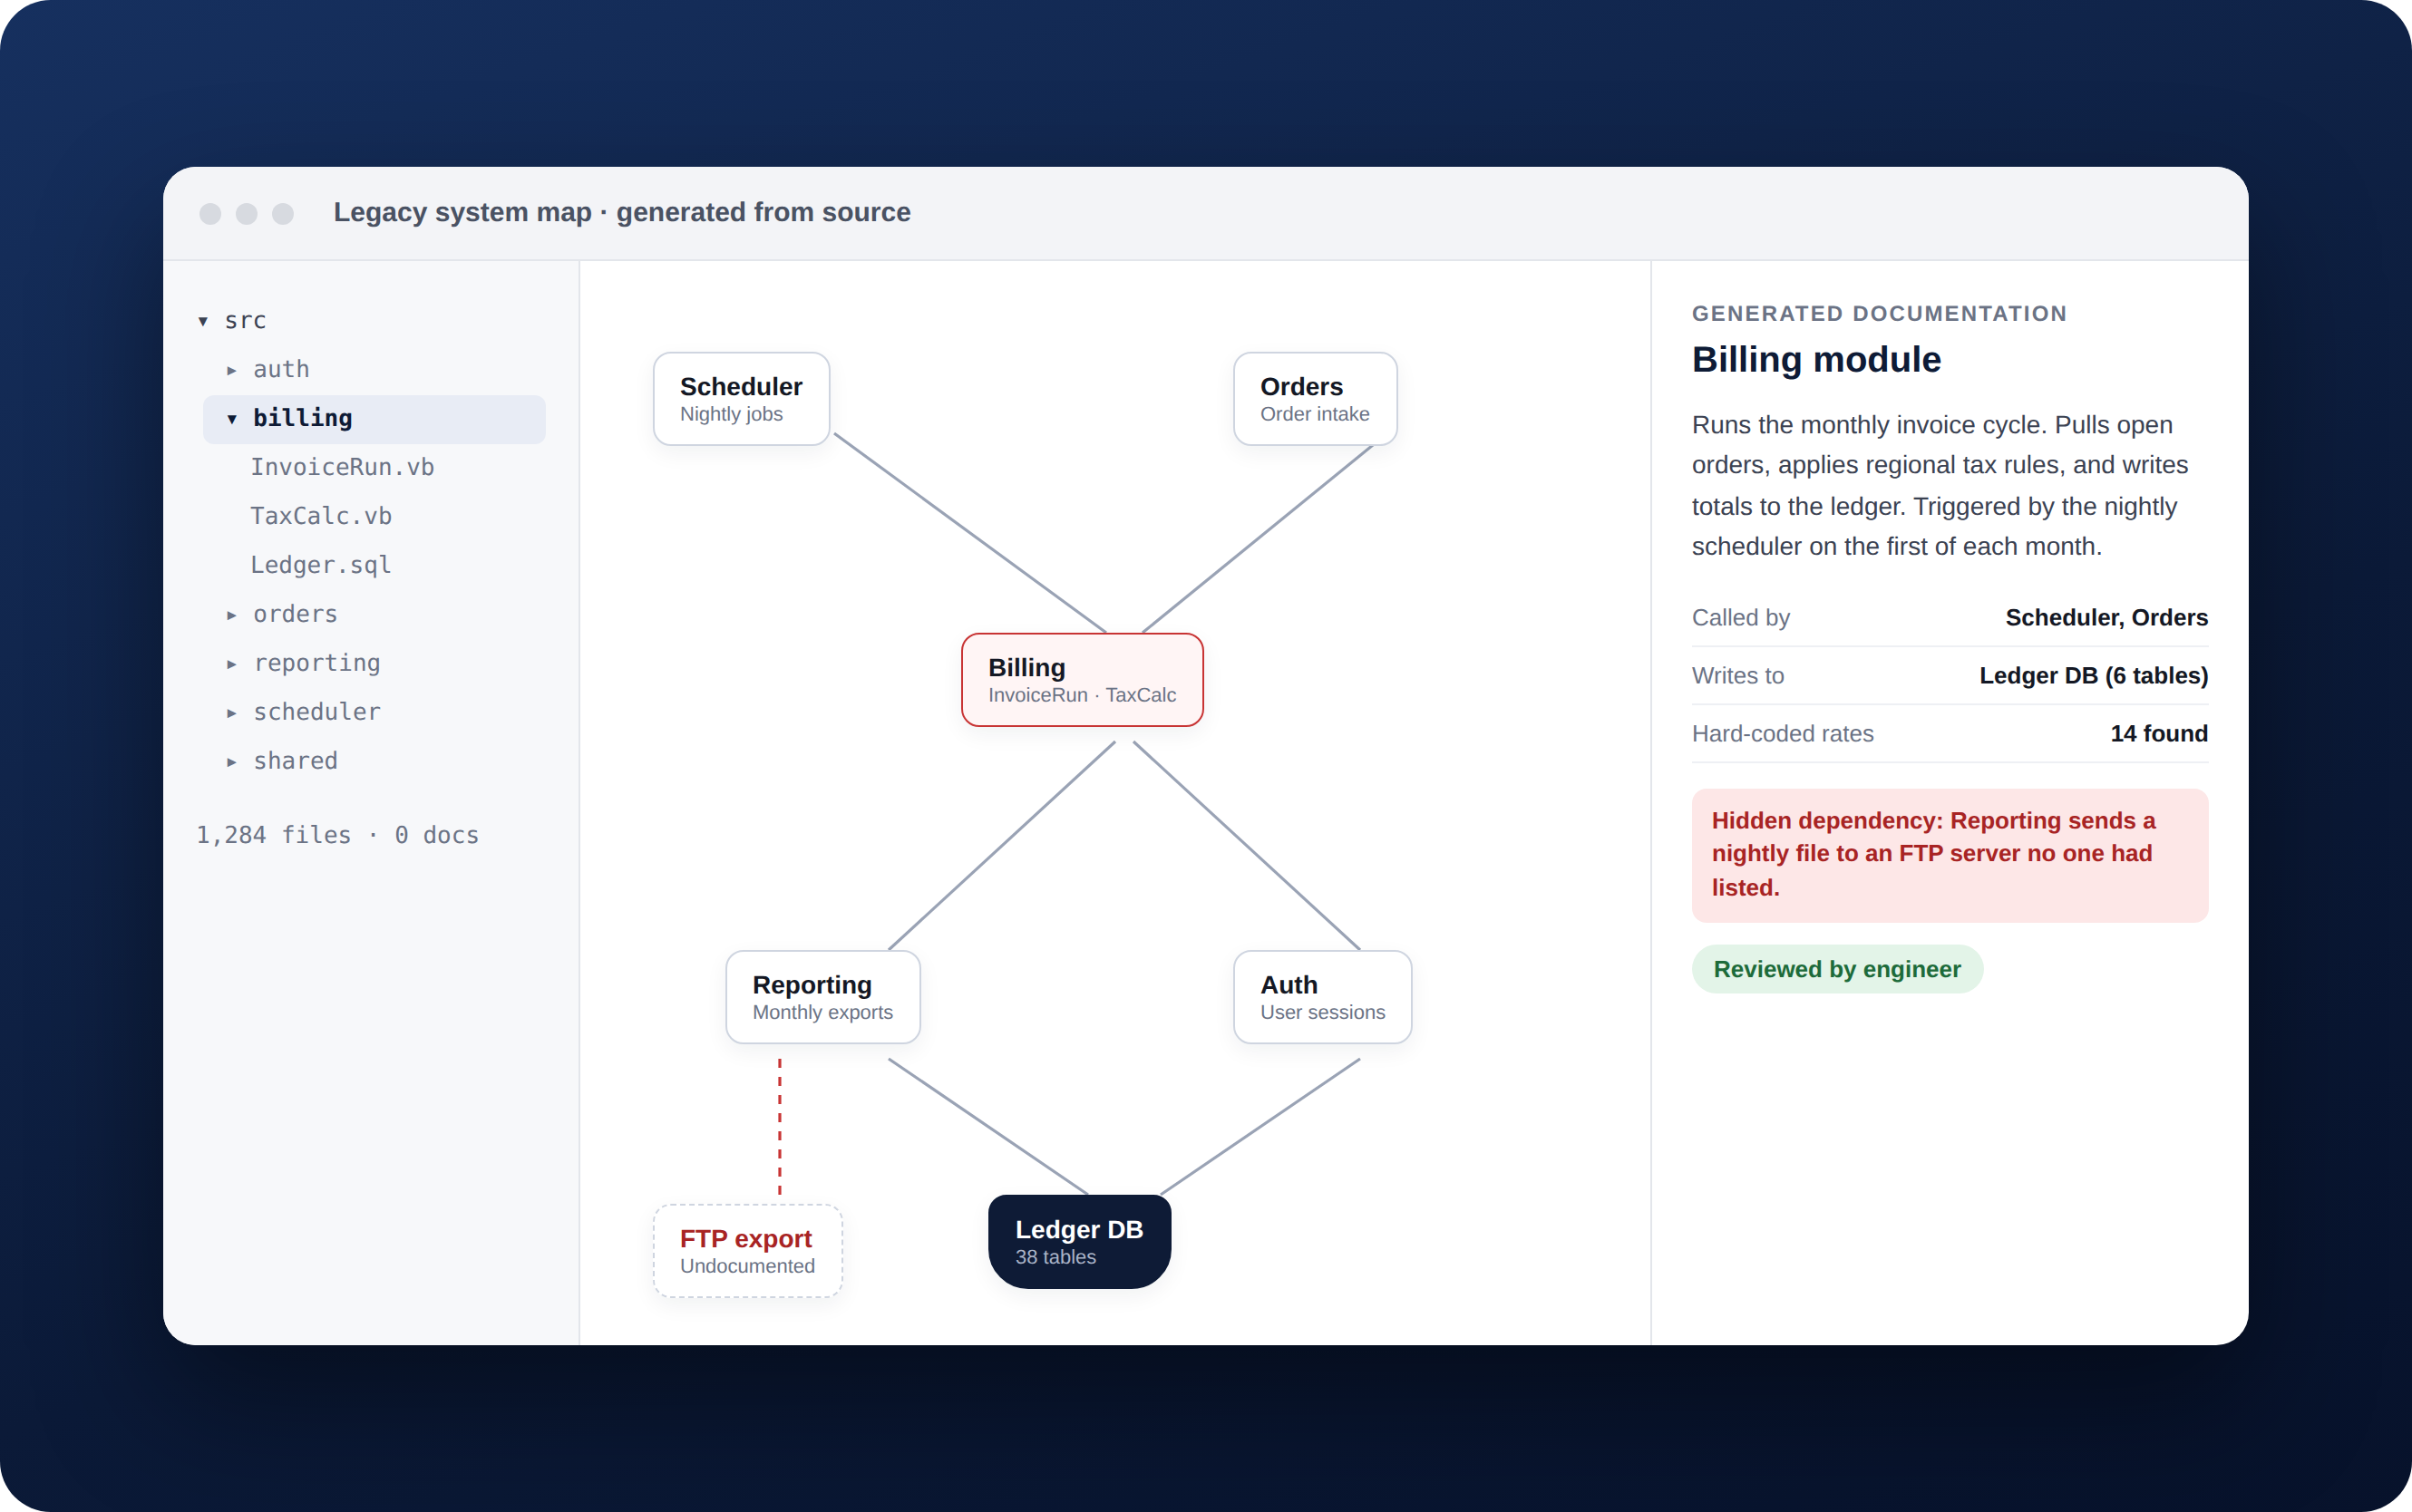Screen dimensions: 2412x1512
Task: Expand the scheduler folder arrow
Action: (232, 713)
